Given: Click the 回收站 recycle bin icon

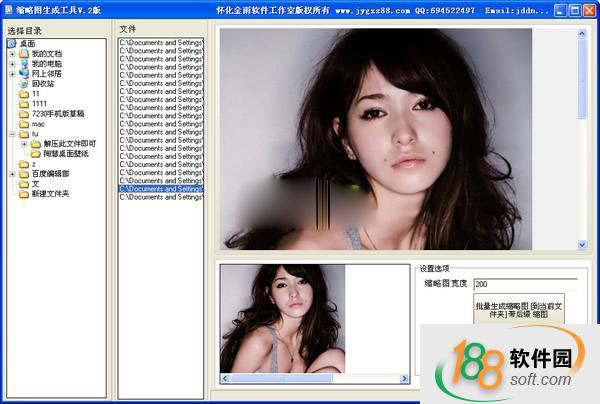Looking at the screenshot, I should pos(23,83).
